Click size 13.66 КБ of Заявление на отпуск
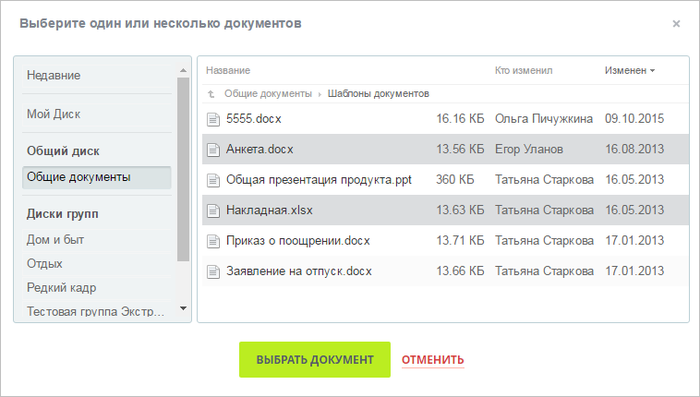The image size is (700, 397). [460, 272]
